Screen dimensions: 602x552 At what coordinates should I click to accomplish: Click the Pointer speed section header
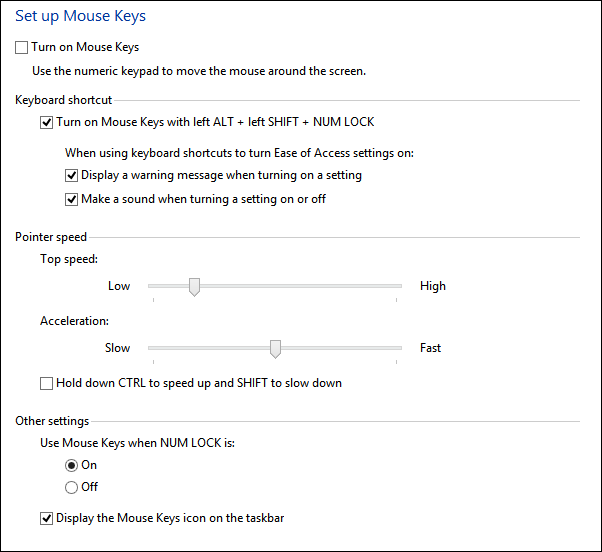(x=51, y=237)
